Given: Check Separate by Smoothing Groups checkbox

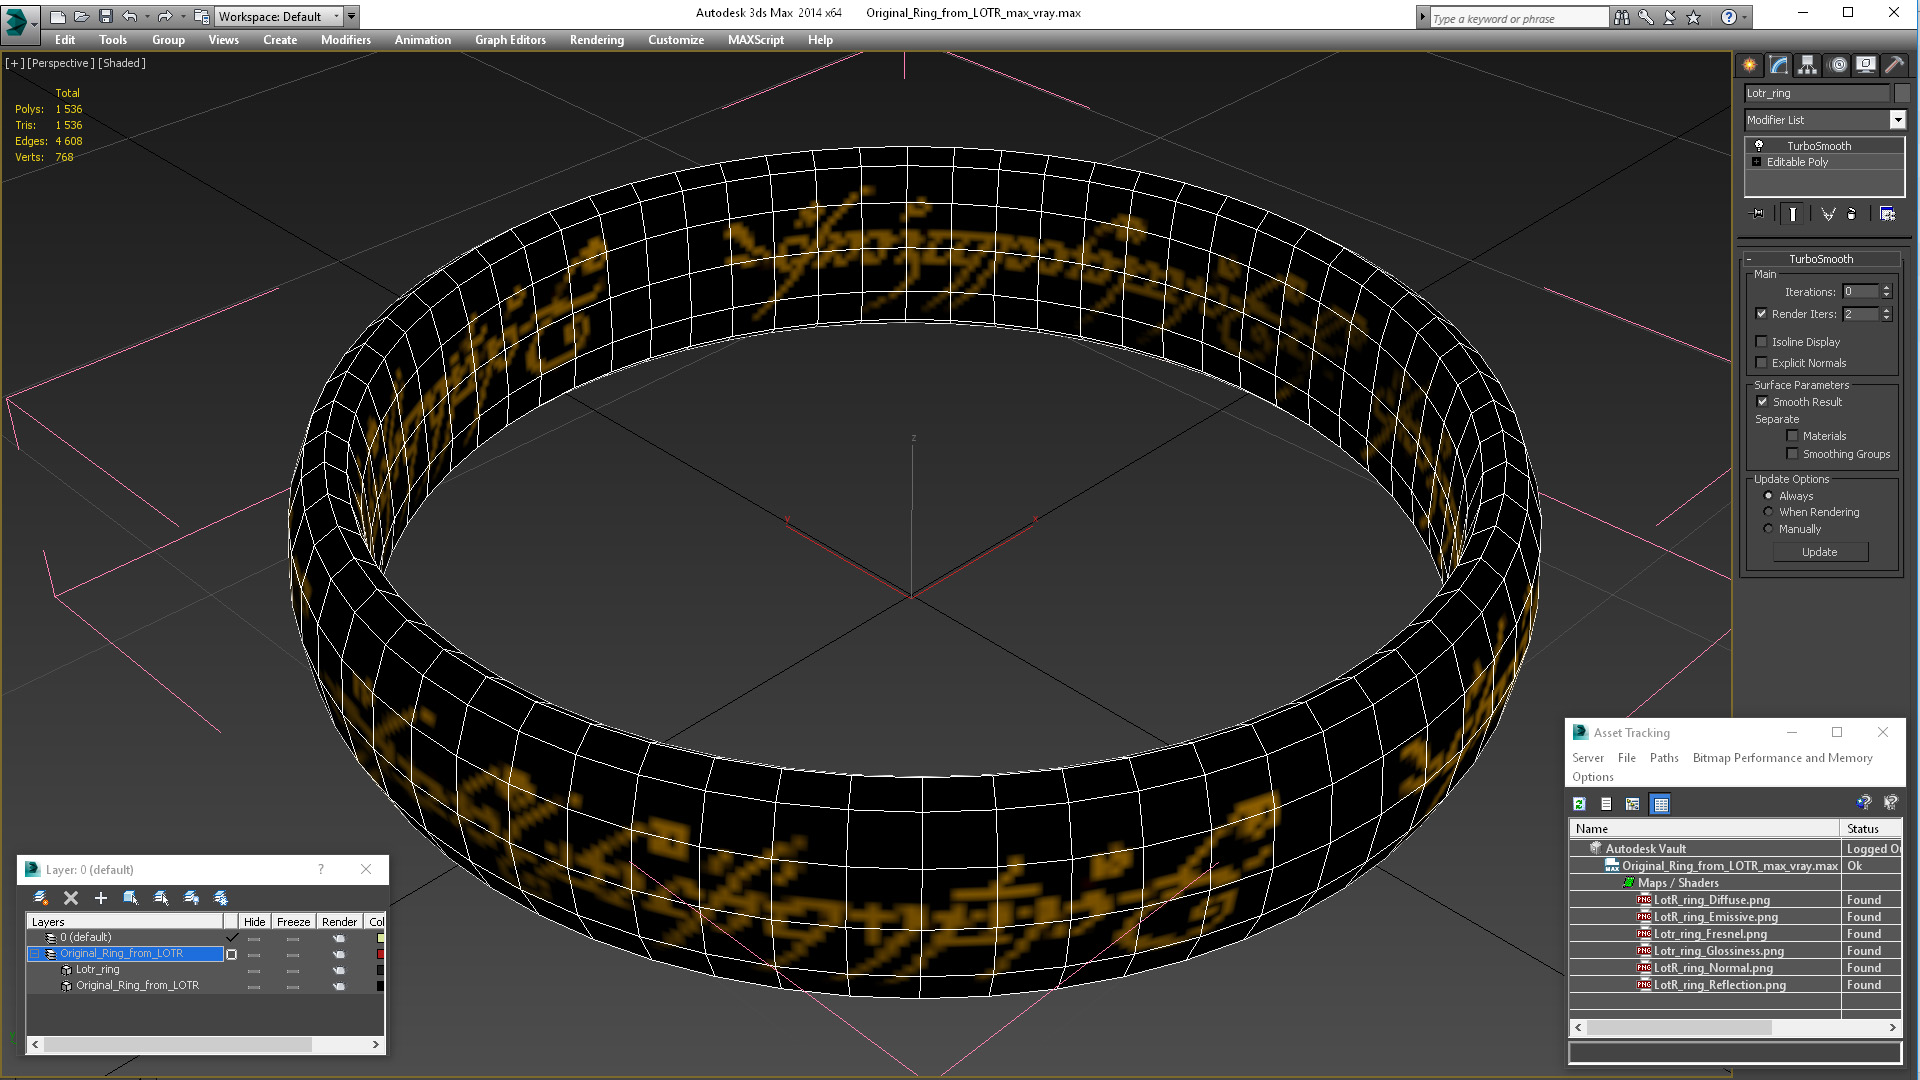Looking at the screenshot, I should (x=1793, y=454).
